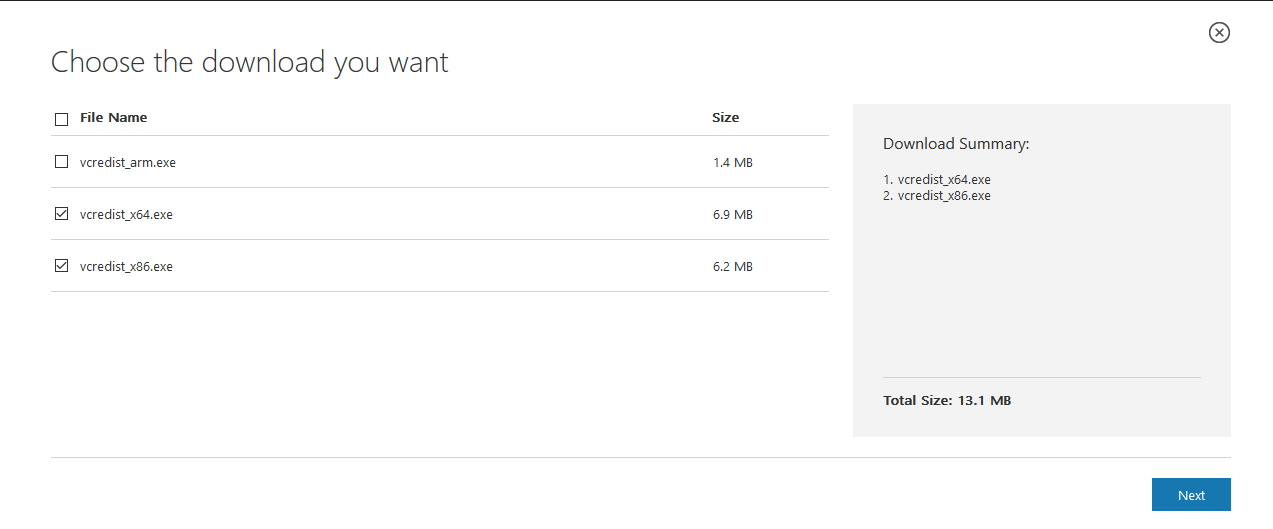Toggle the select-all checkbox beside File Name
Viewport: 1273px width, 529px height.
click(x=61, y=119)
